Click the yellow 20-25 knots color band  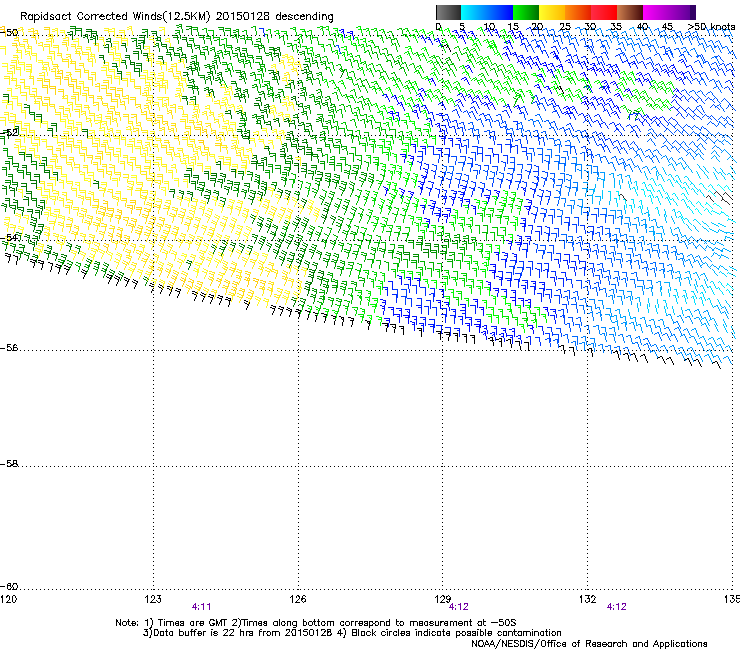(x=552, y=12)
